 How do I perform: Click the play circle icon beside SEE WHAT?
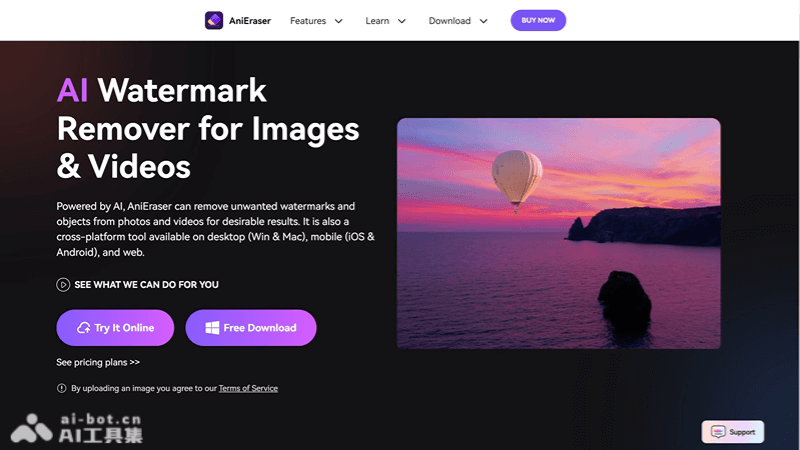coord(63,285)
